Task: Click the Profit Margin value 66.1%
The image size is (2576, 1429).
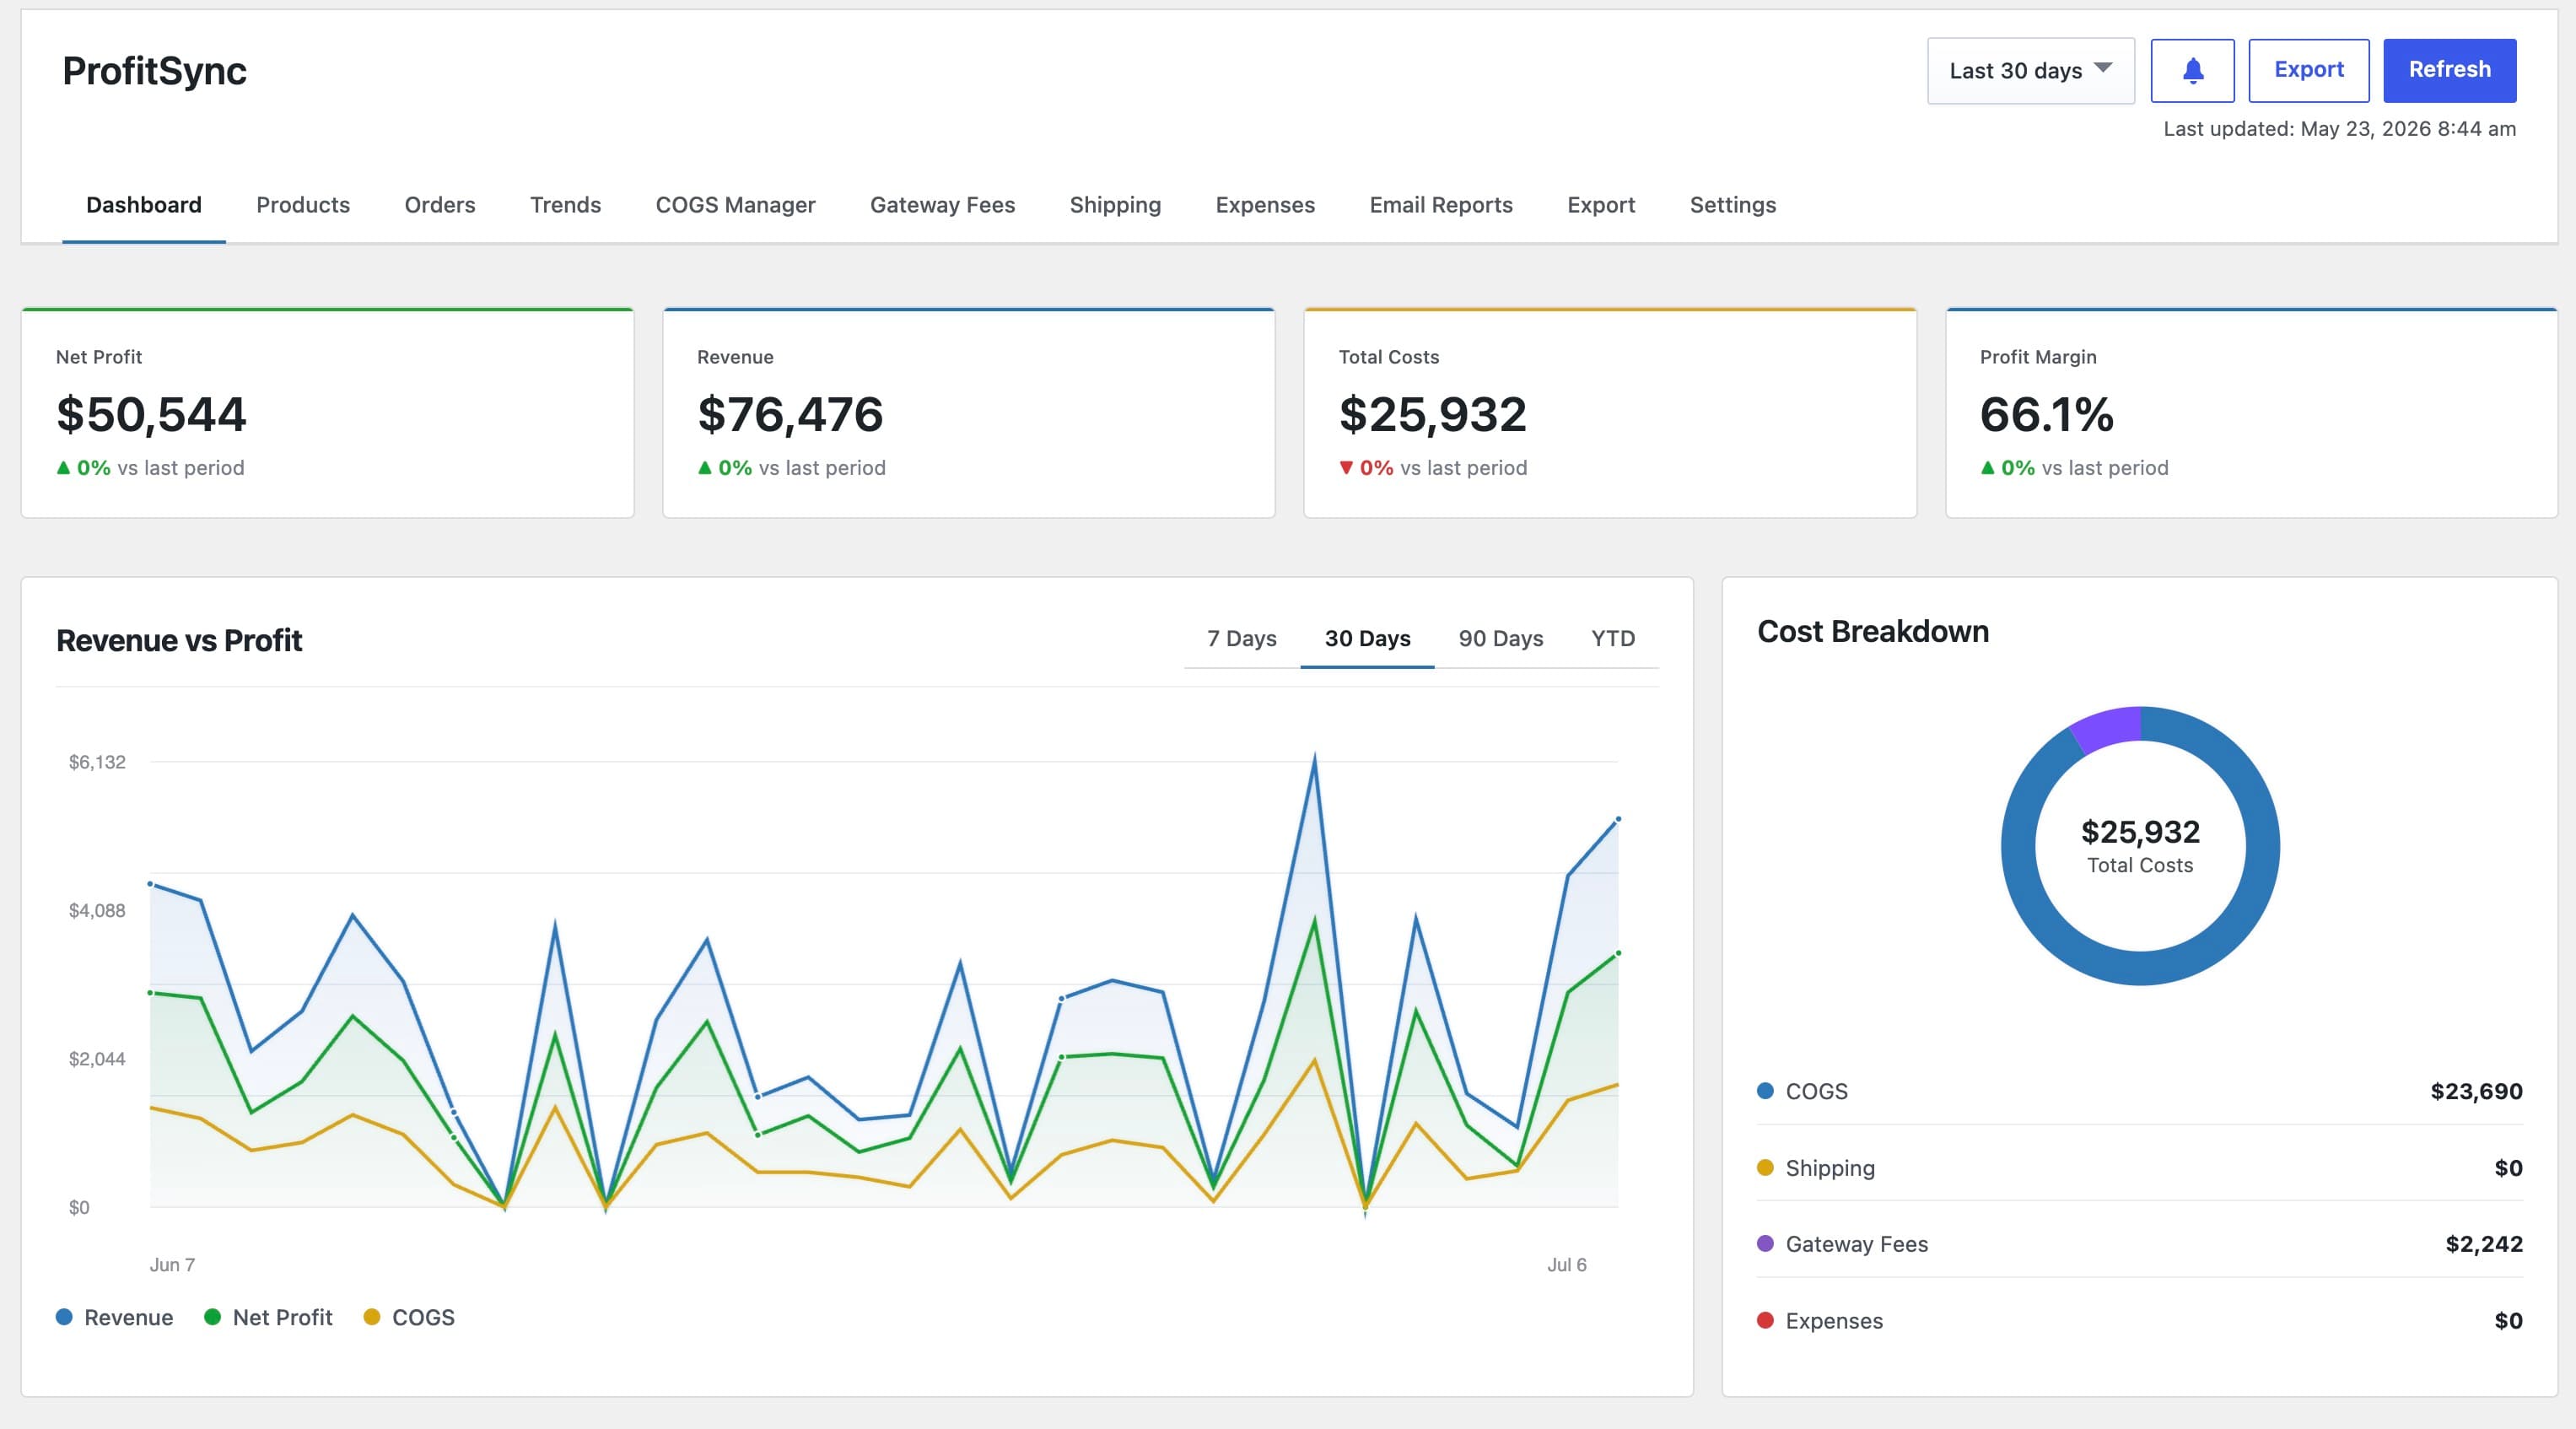Action: tap(2046, 414)
